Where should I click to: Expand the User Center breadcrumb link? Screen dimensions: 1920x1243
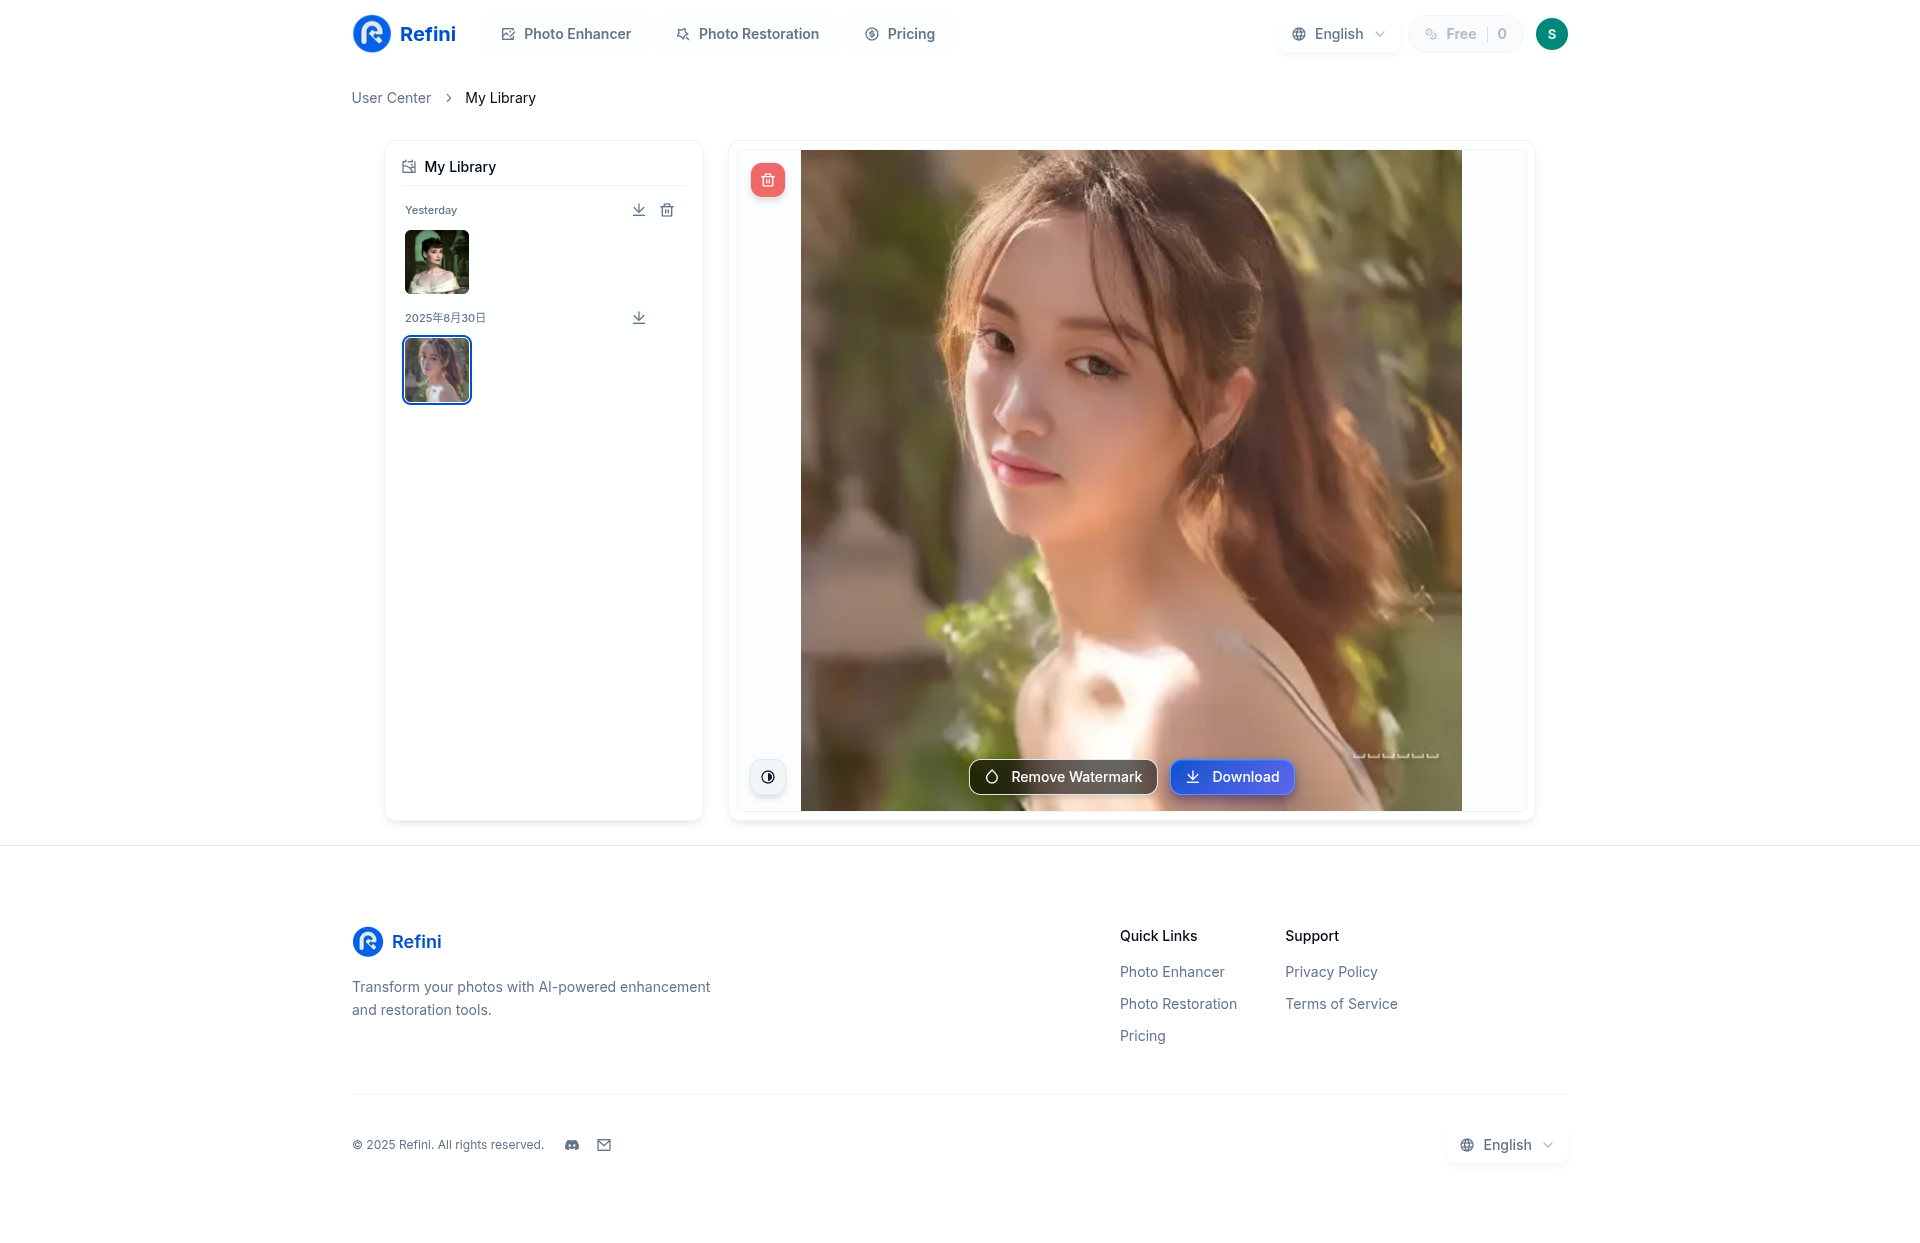[x=390, y=97]
